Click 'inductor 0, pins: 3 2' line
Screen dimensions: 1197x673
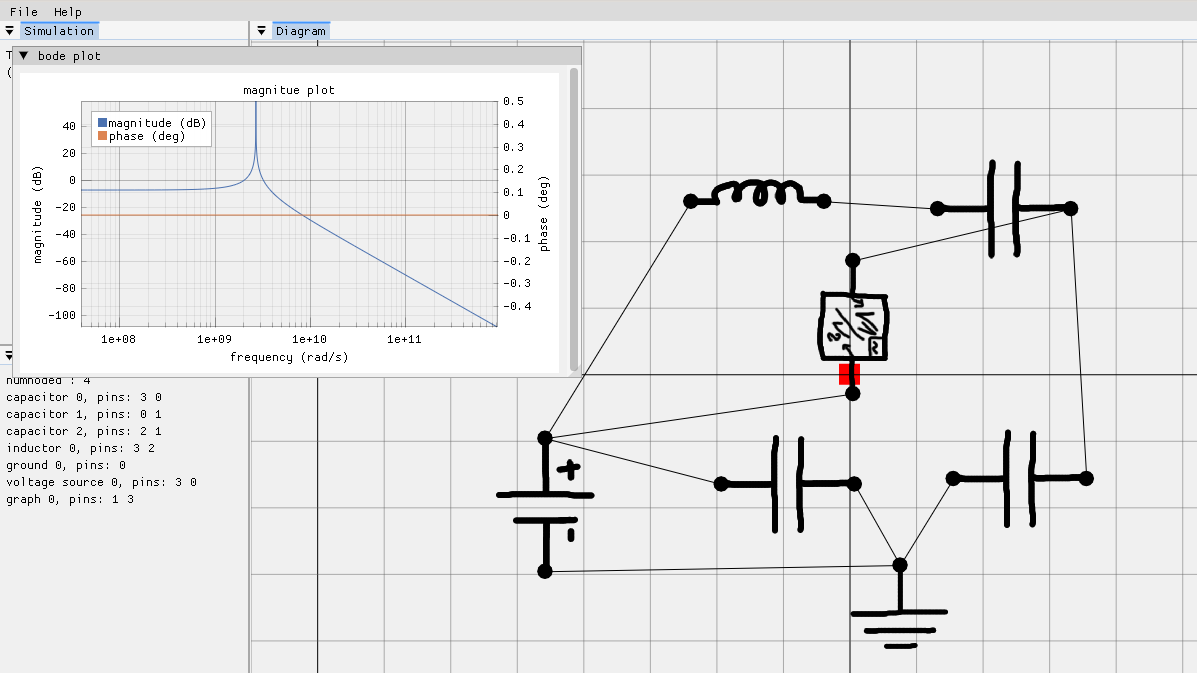tap(80, 448)
